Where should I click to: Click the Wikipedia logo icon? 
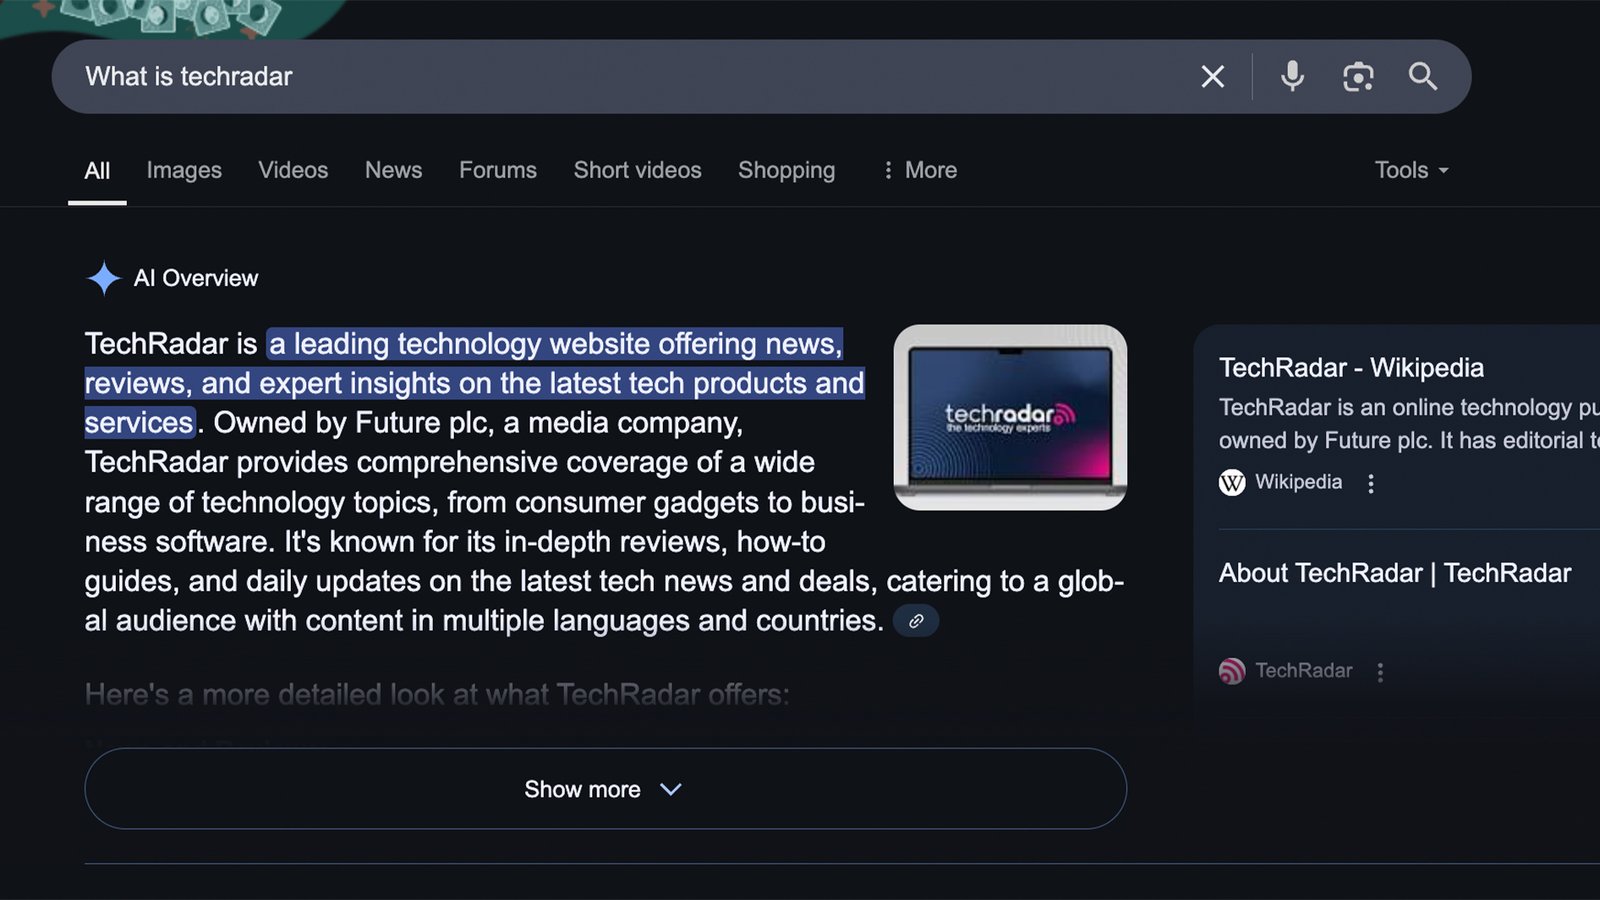click(1232, 483)
